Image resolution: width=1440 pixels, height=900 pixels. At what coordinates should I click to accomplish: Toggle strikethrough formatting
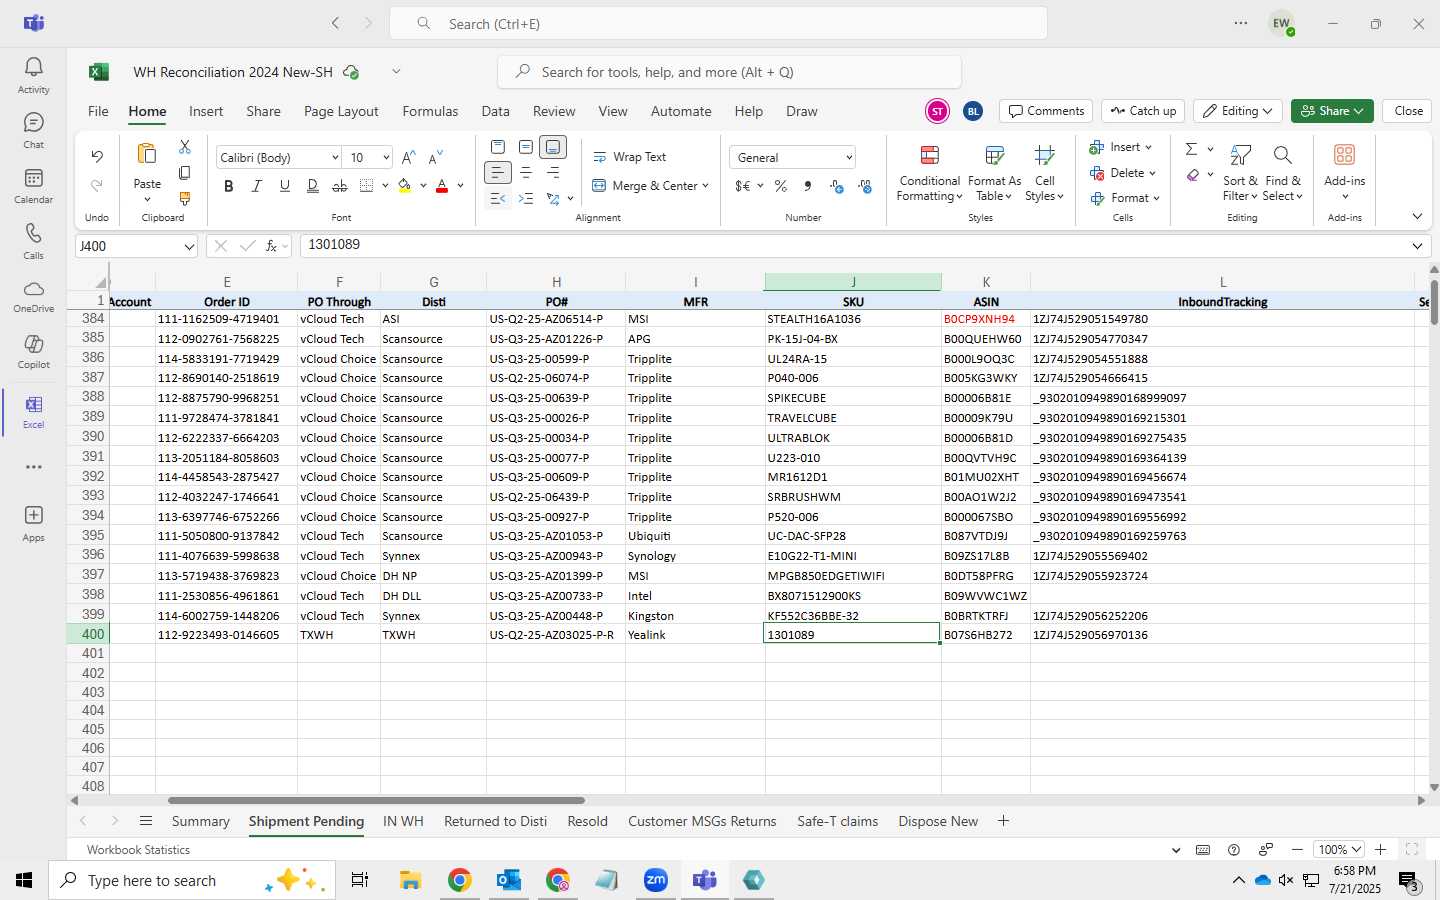click(340, 186)
